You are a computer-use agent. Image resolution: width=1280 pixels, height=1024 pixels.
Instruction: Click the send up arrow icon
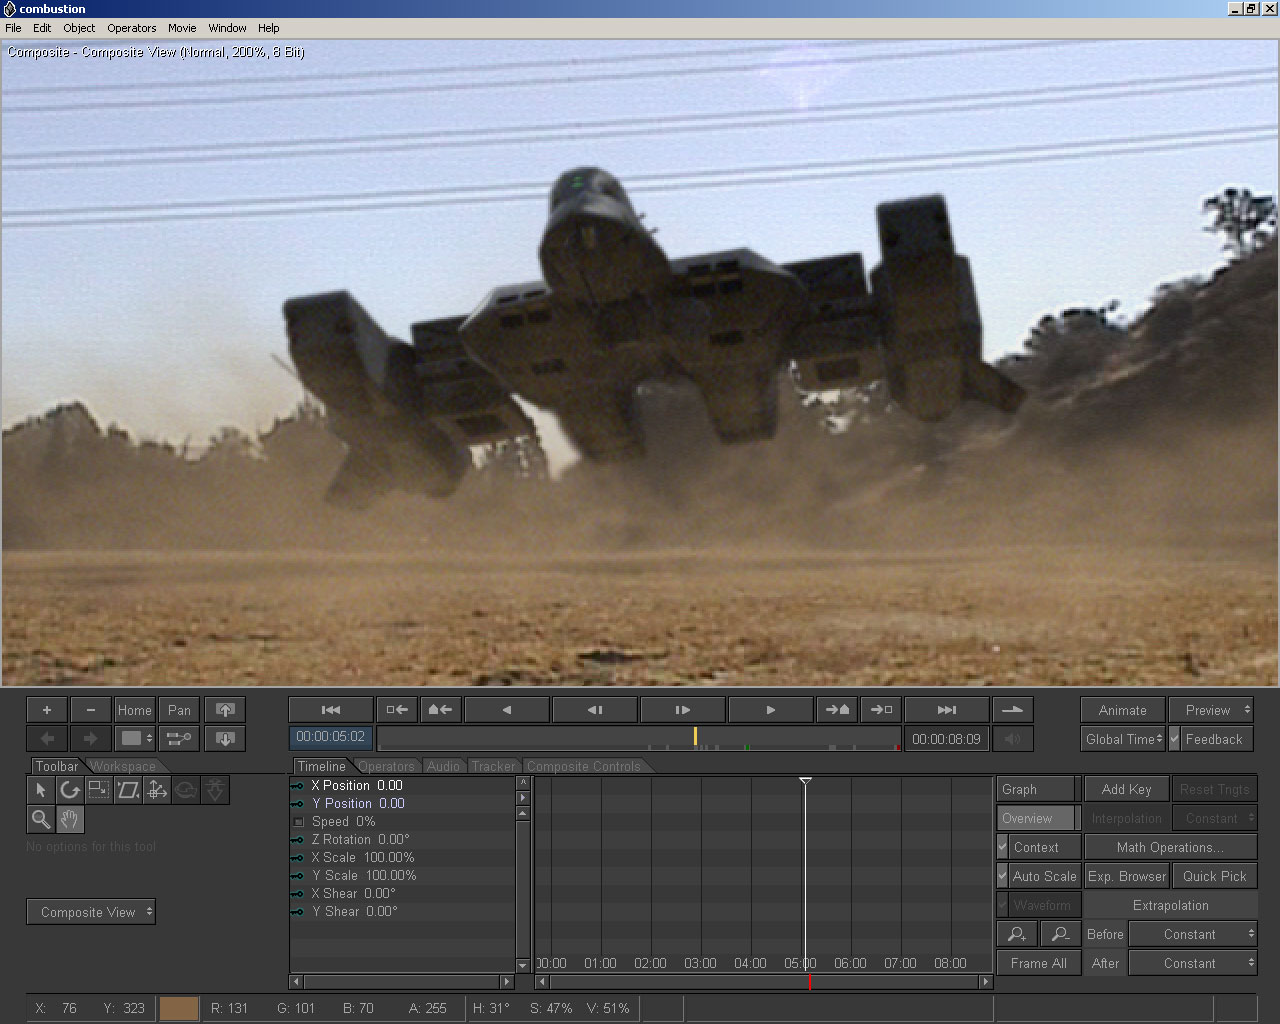click(225, 710)
